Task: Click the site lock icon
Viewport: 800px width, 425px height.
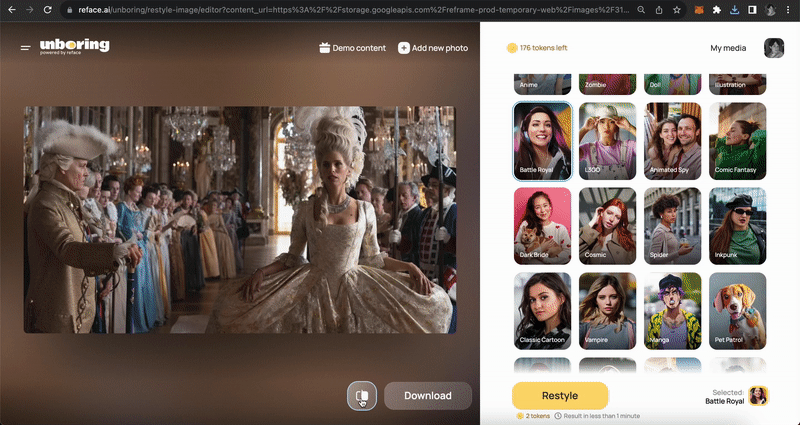Action: 70,10
